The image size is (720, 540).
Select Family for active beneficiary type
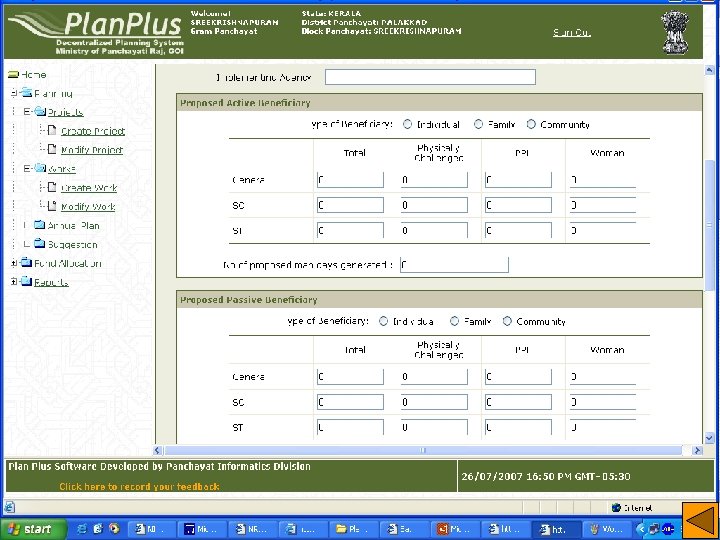[478, 124]
